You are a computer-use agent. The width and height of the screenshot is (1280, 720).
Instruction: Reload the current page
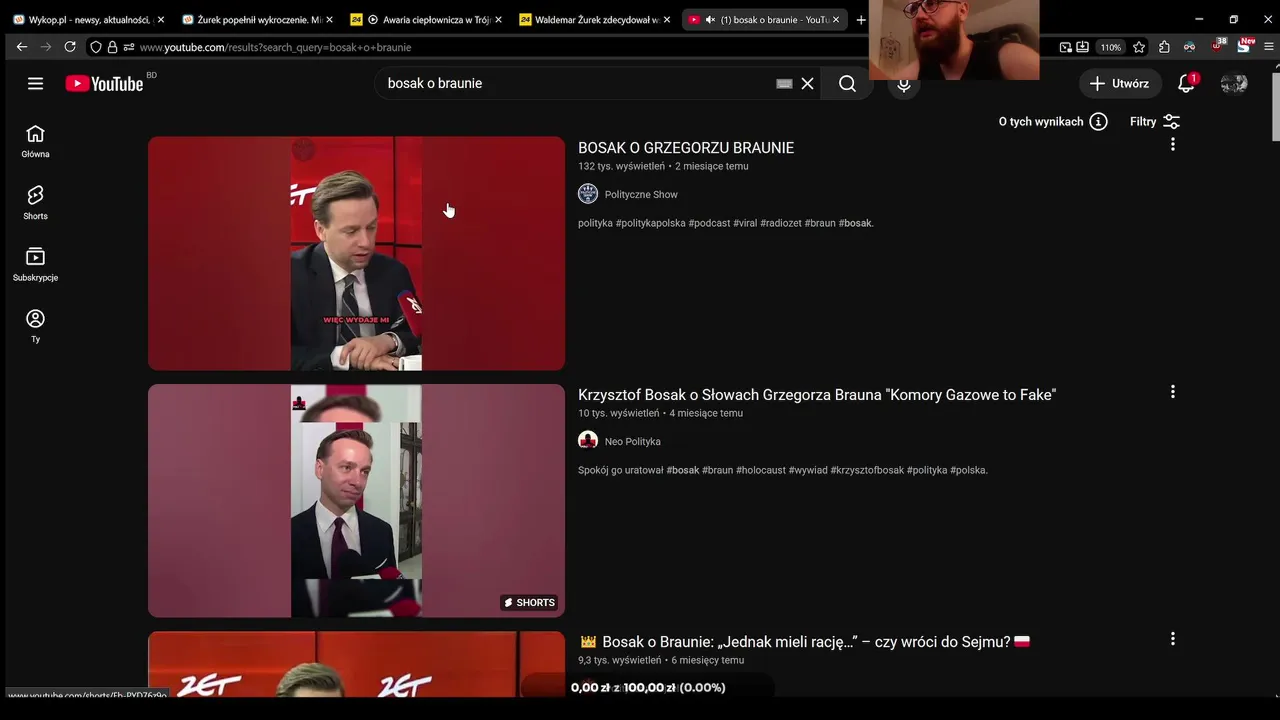coord(69,47)
